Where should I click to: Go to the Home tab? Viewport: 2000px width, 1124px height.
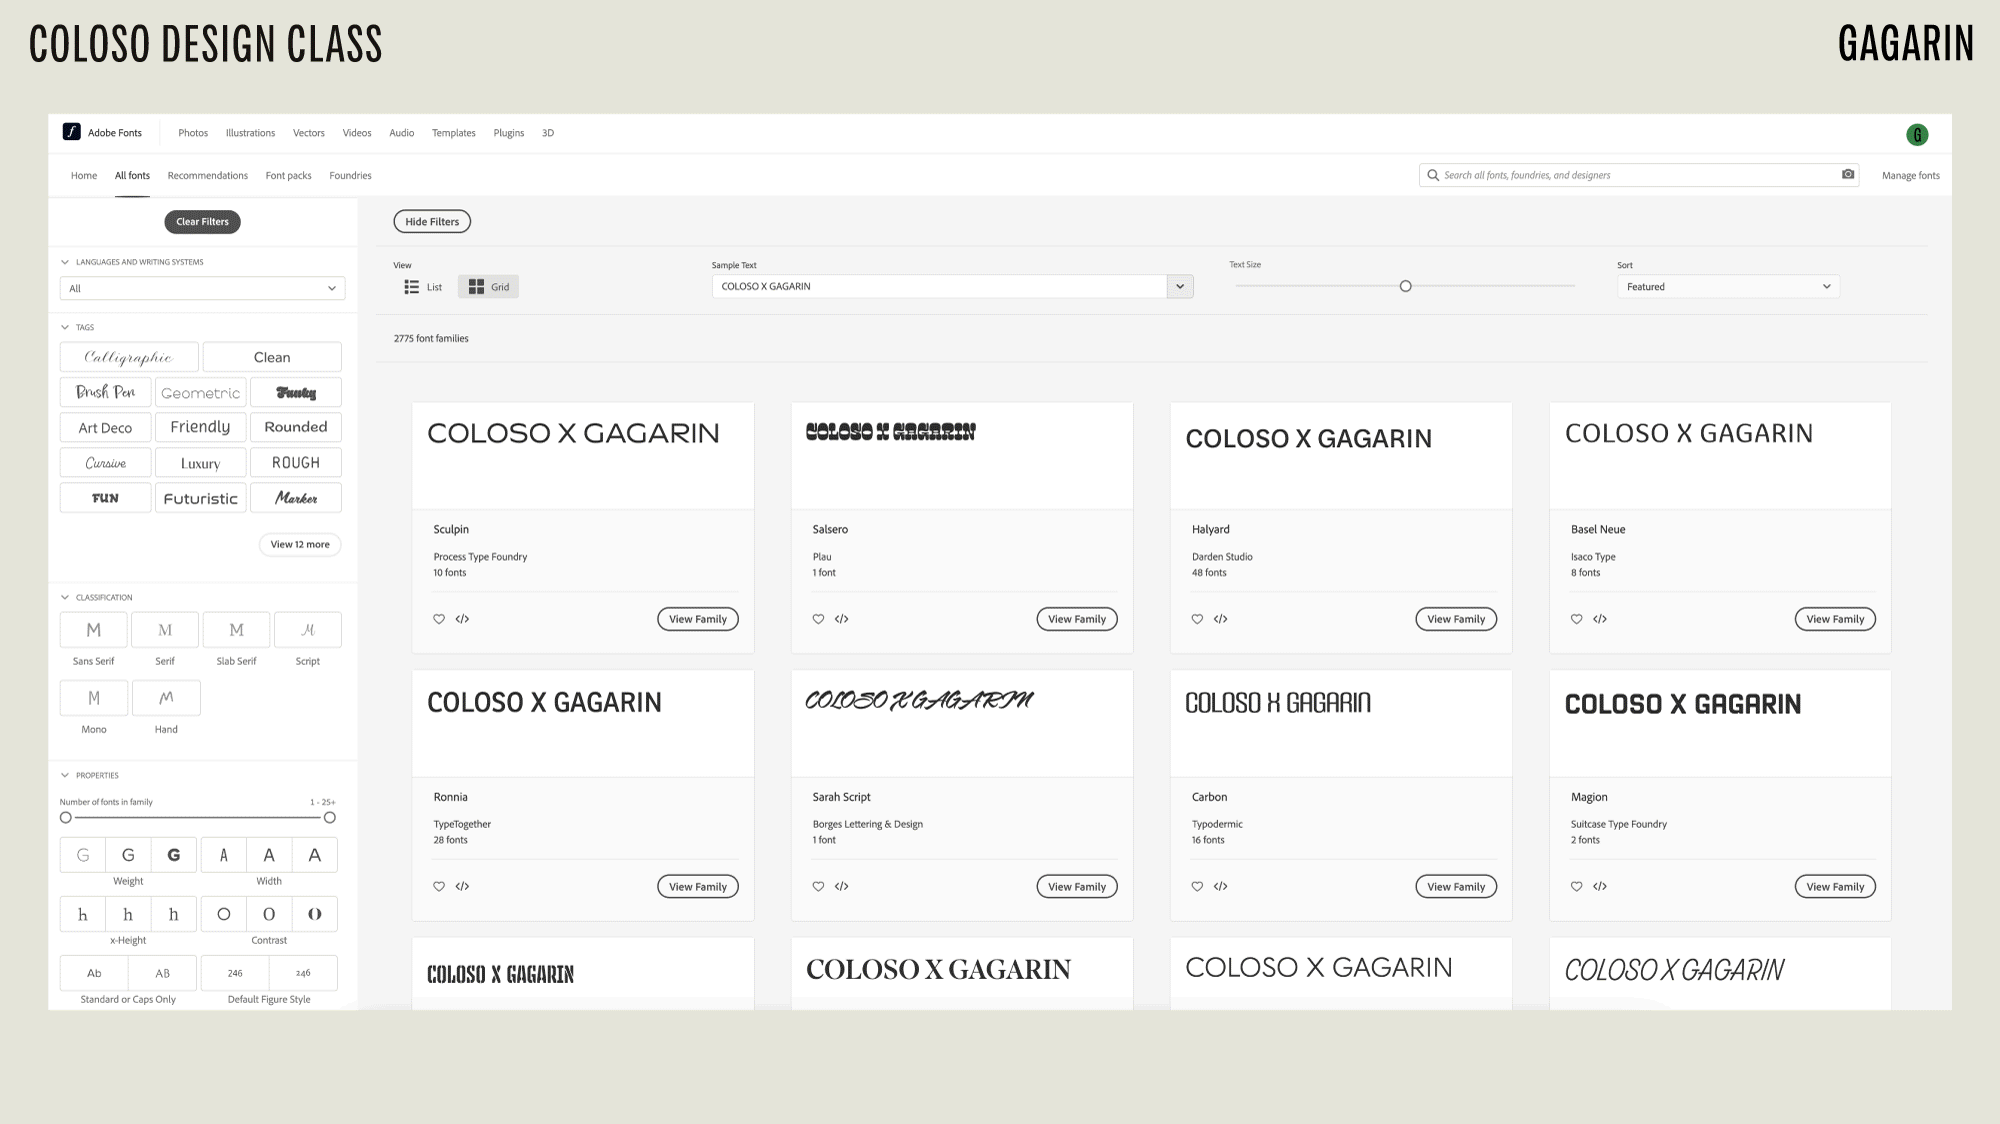[84, 176]
